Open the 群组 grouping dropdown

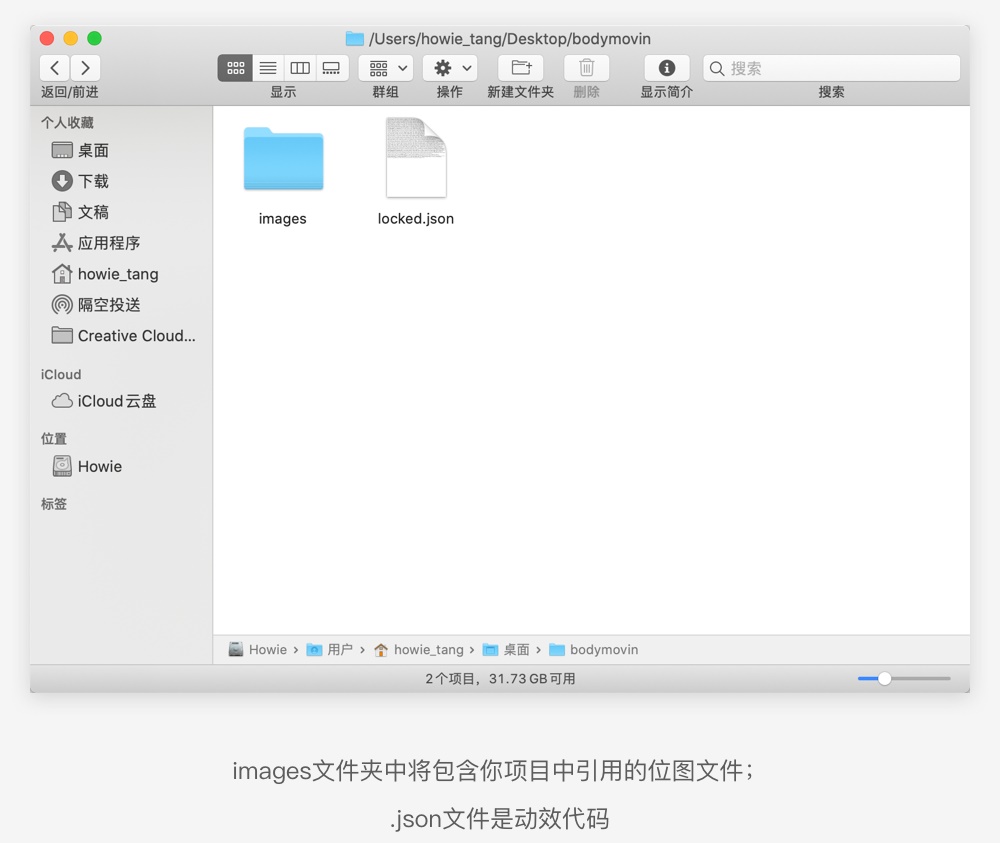click(385, 68)
